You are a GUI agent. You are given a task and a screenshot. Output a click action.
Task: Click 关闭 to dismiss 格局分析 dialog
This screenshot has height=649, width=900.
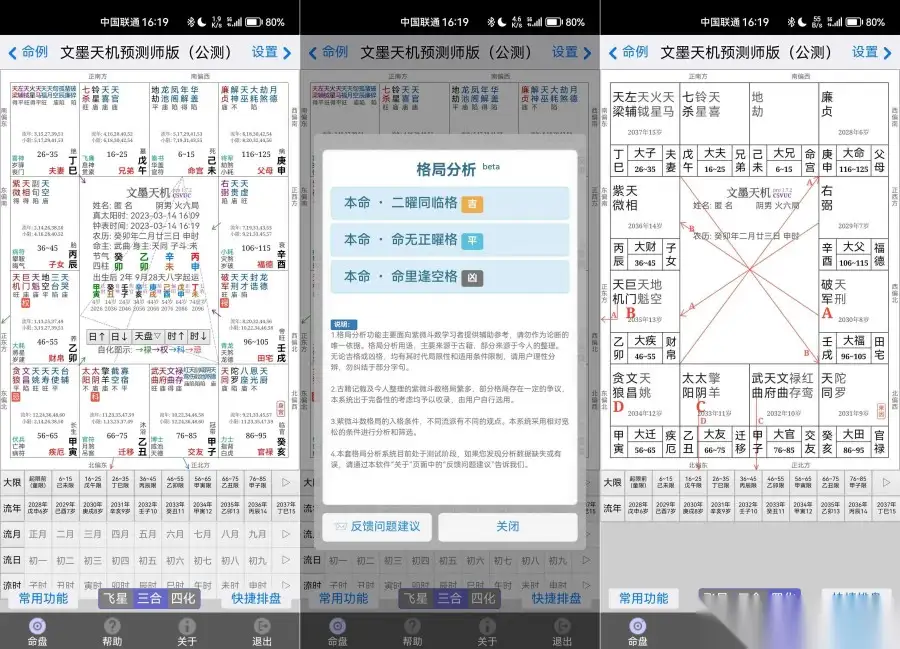[x=507, y=526]
